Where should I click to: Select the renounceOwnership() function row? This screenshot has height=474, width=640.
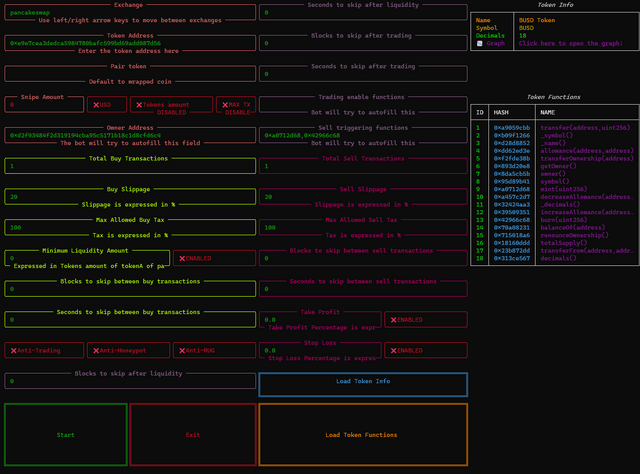(555, 235)
